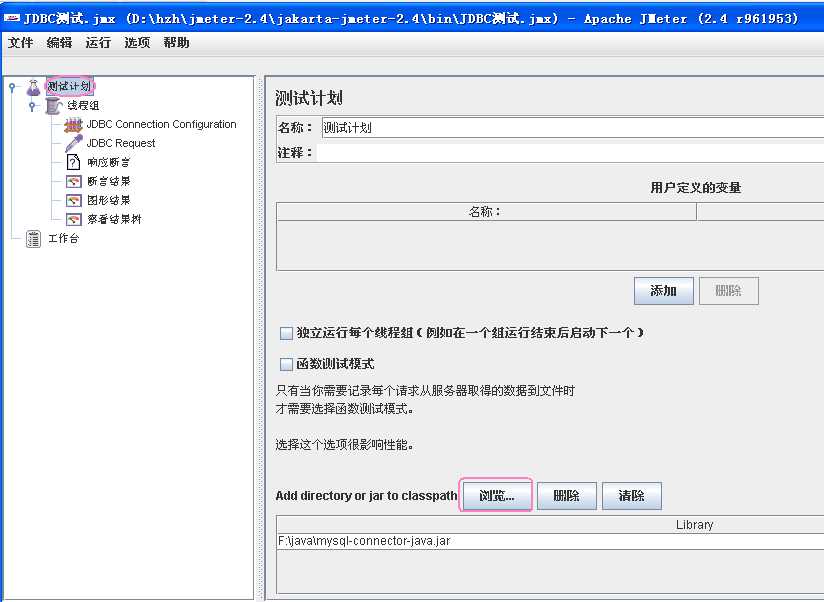Open the 帮助 menu
The width and height of the screenshot is (824, 602).
click(176, 43)
